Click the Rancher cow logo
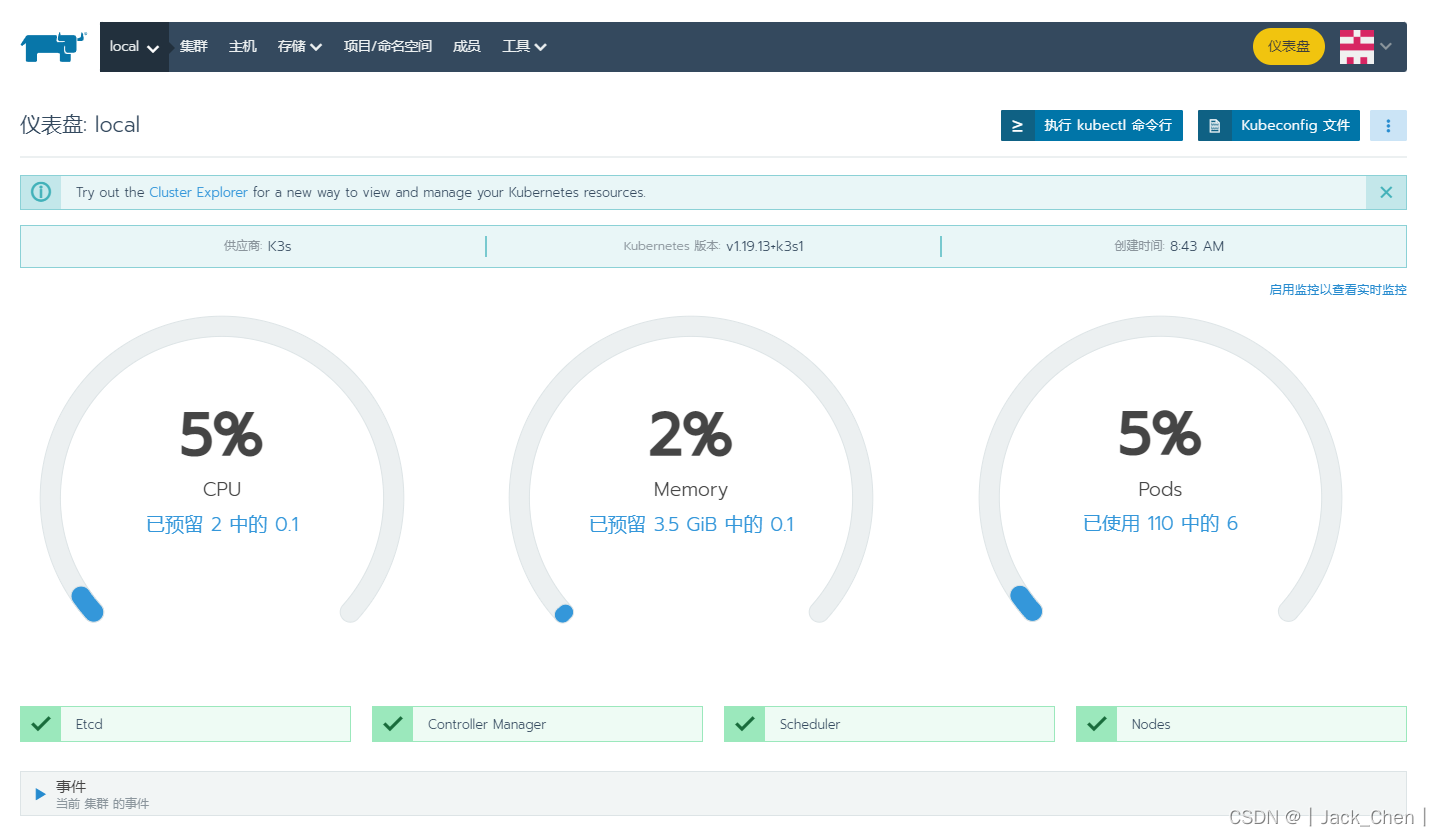 pyautogui.click(x=54, y=46)
